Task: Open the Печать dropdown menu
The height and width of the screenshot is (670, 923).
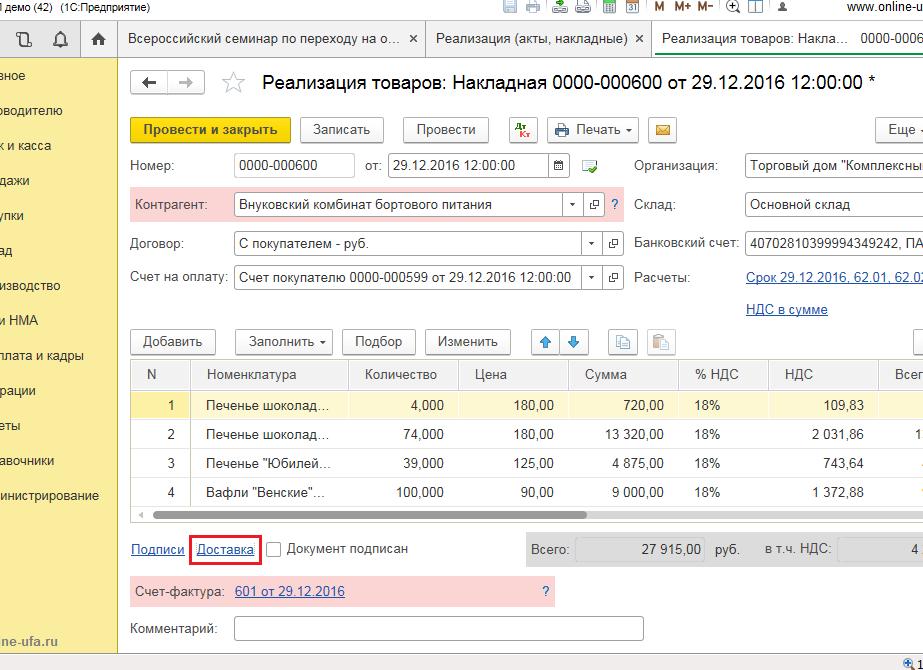Action: click(593, 130)
